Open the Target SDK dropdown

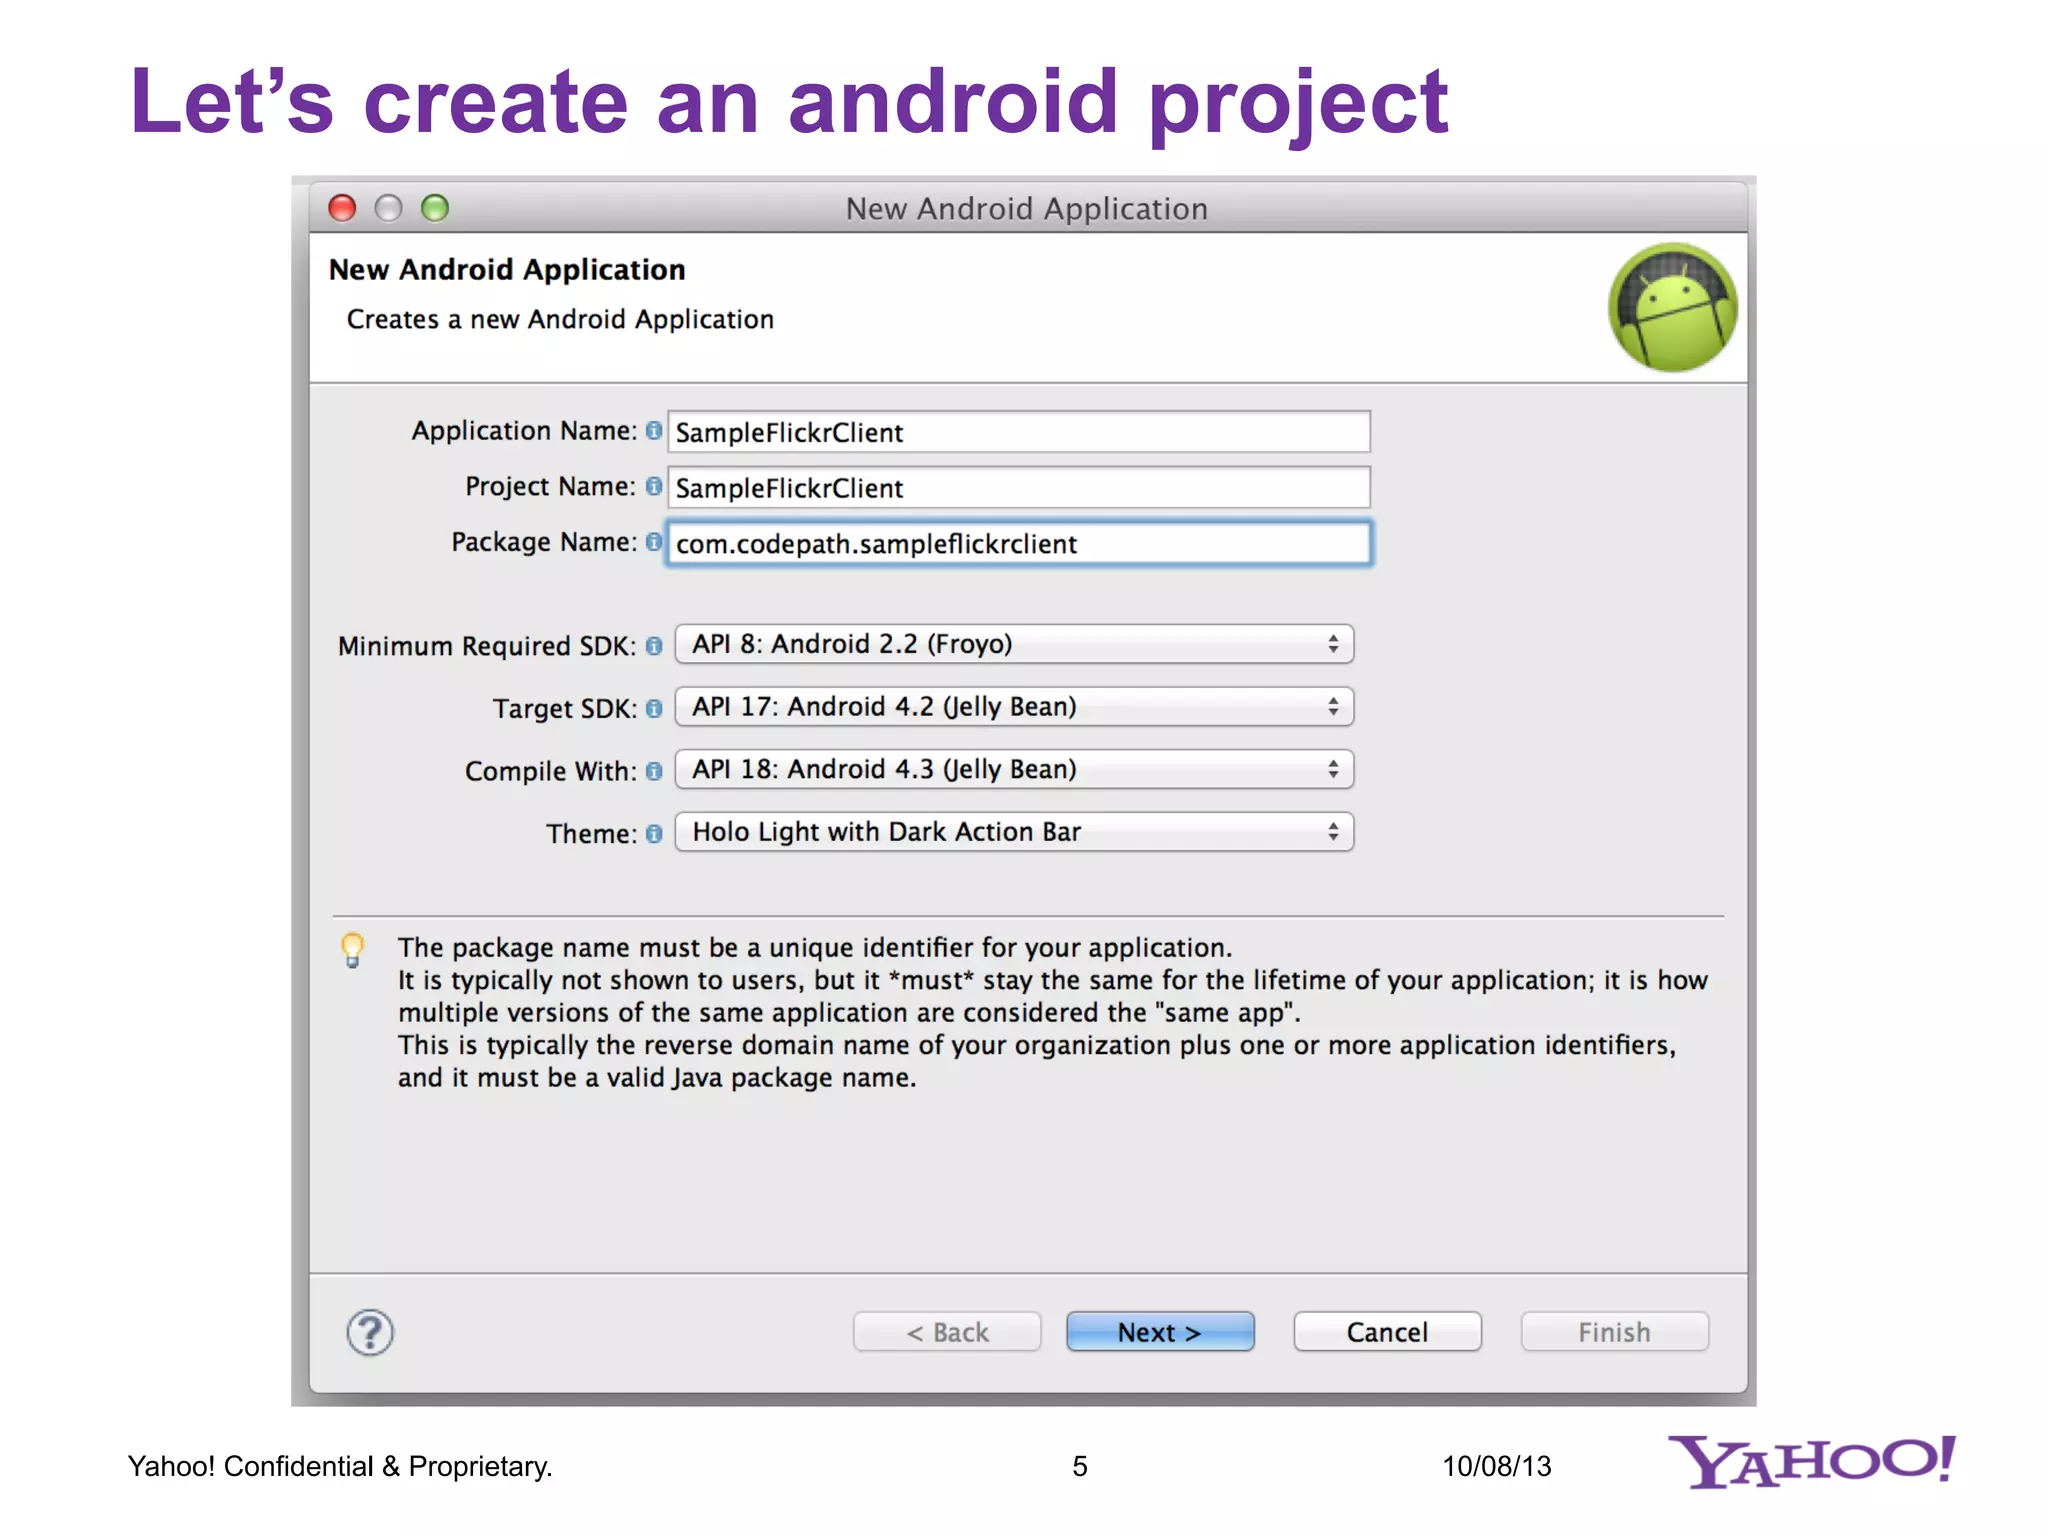coord(1014,707)
